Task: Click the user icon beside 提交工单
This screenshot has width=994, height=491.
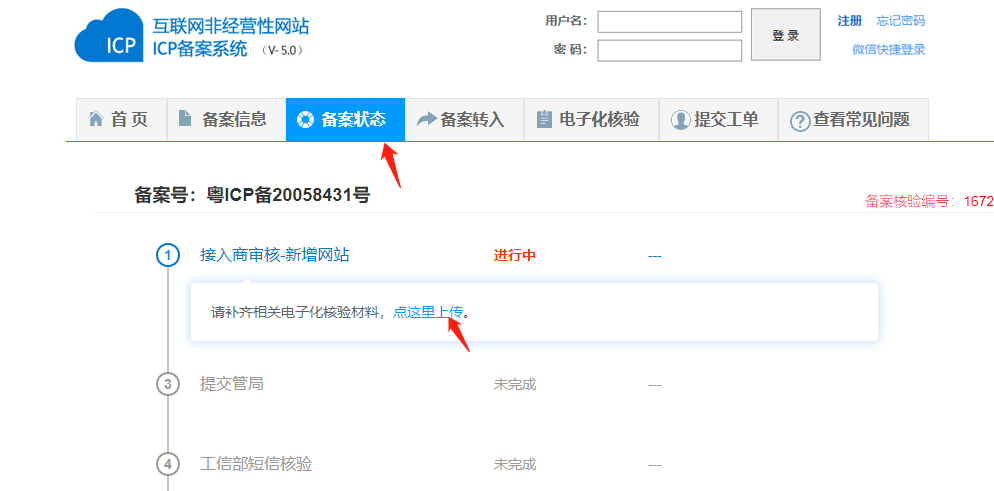Action: pyautogui.click(x=680, y=120)
